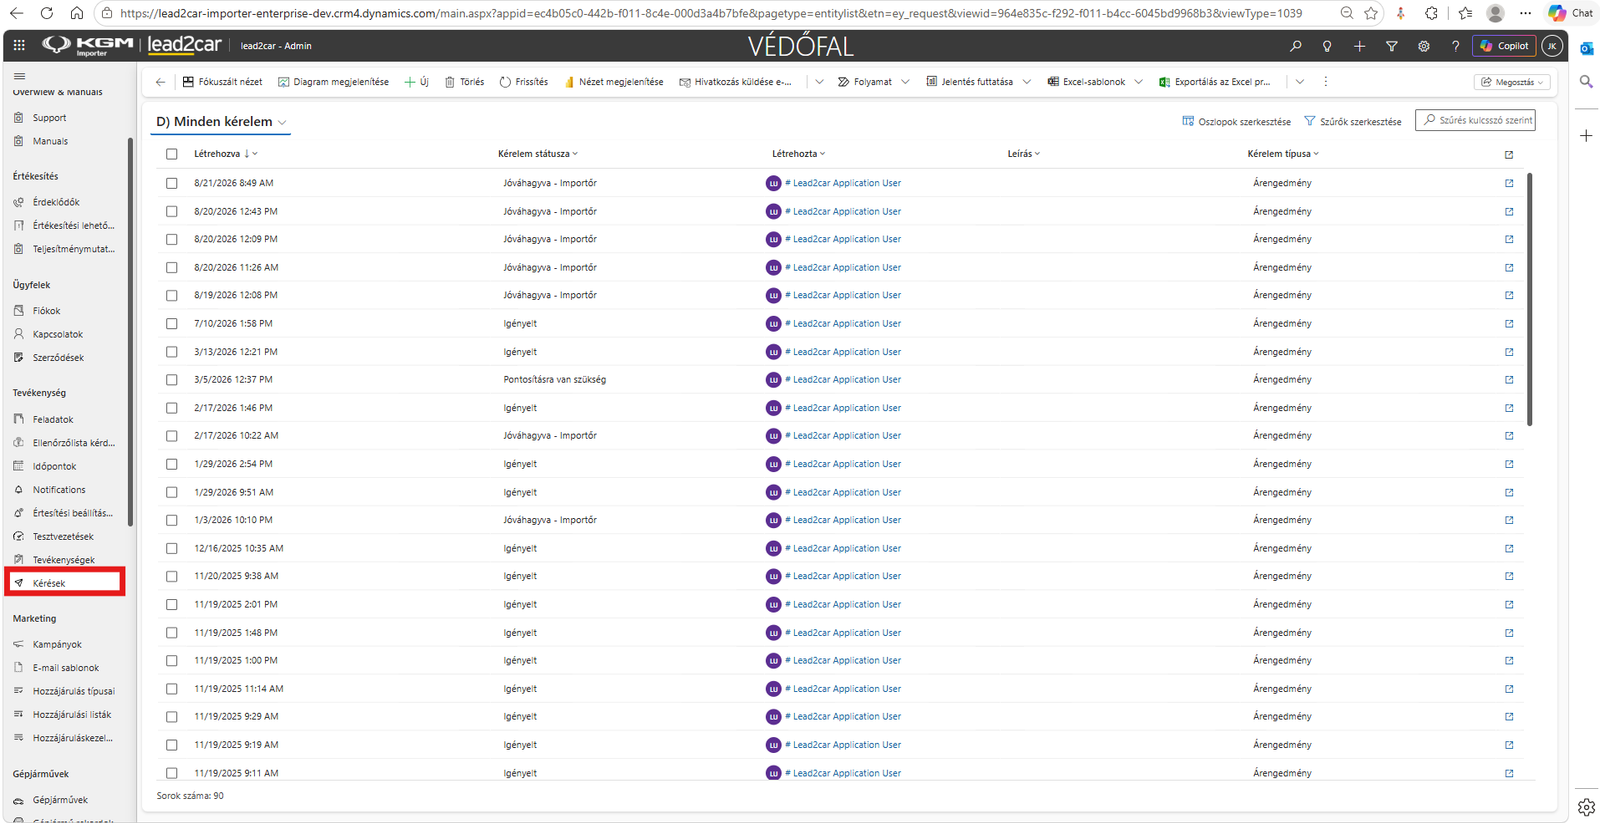1600x823 pixels.
Task: Tick the select-all checkbox in header row
Action: [172, 154]
